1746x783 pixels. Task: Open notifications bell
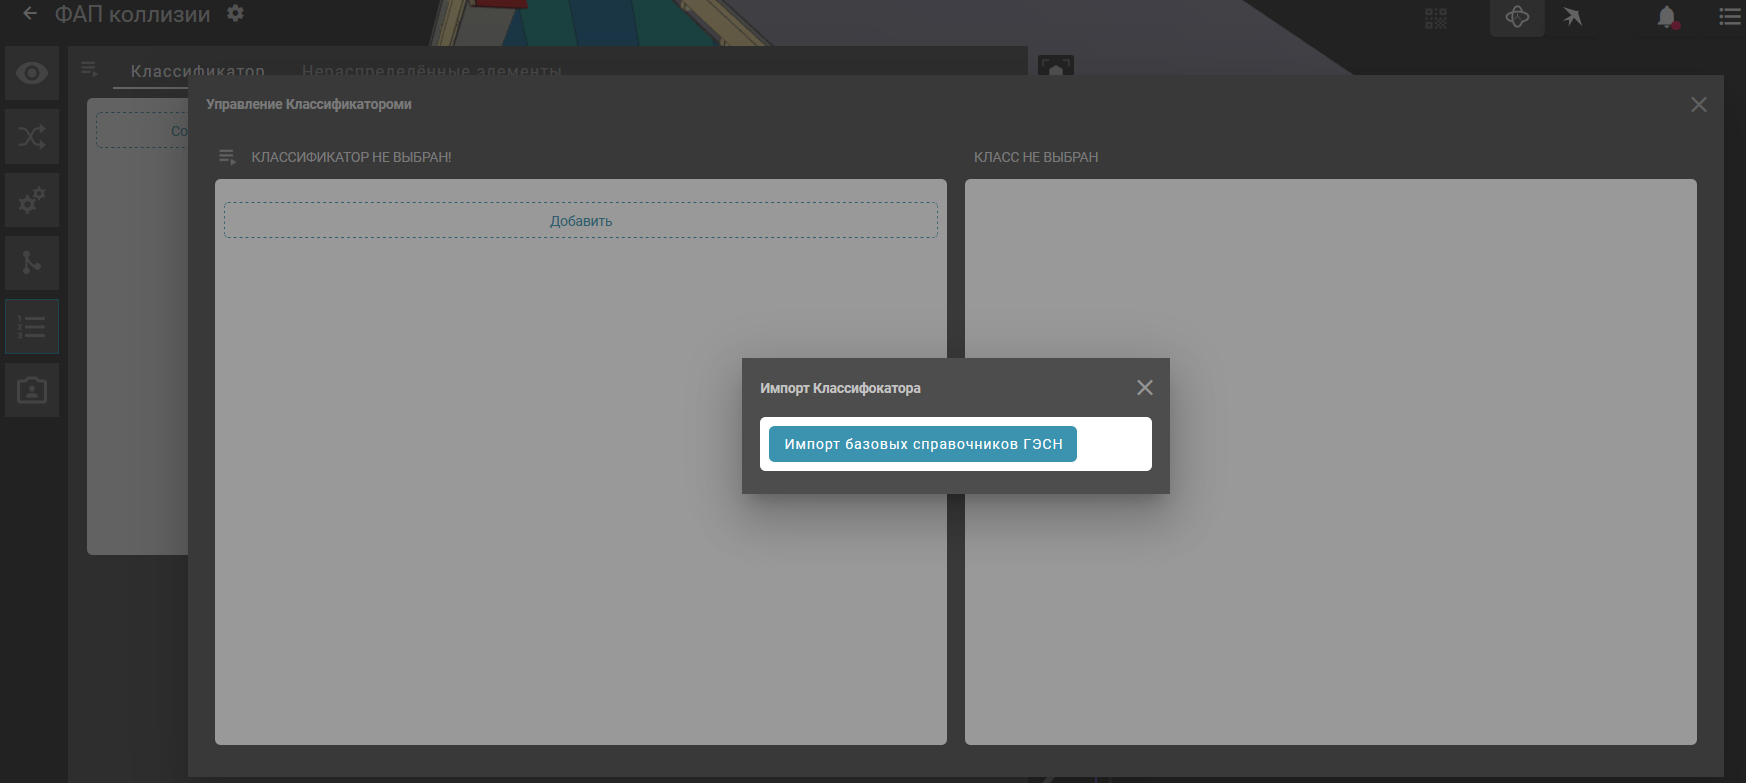pyautogui.click(x=1666, y=17)
